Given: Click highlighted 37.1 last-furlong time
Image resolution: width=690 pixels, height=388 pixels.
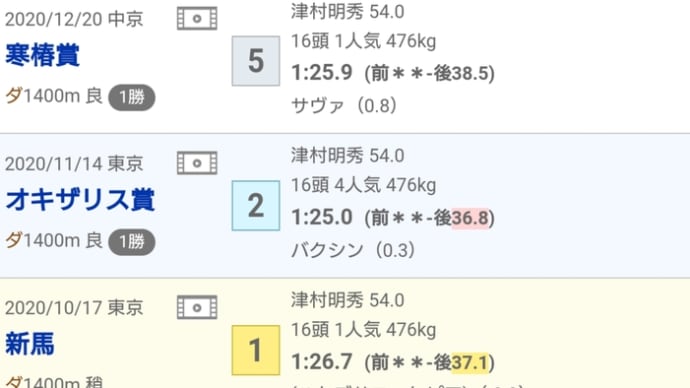Looking at the screenshot, I should click(x=470, y=362).
